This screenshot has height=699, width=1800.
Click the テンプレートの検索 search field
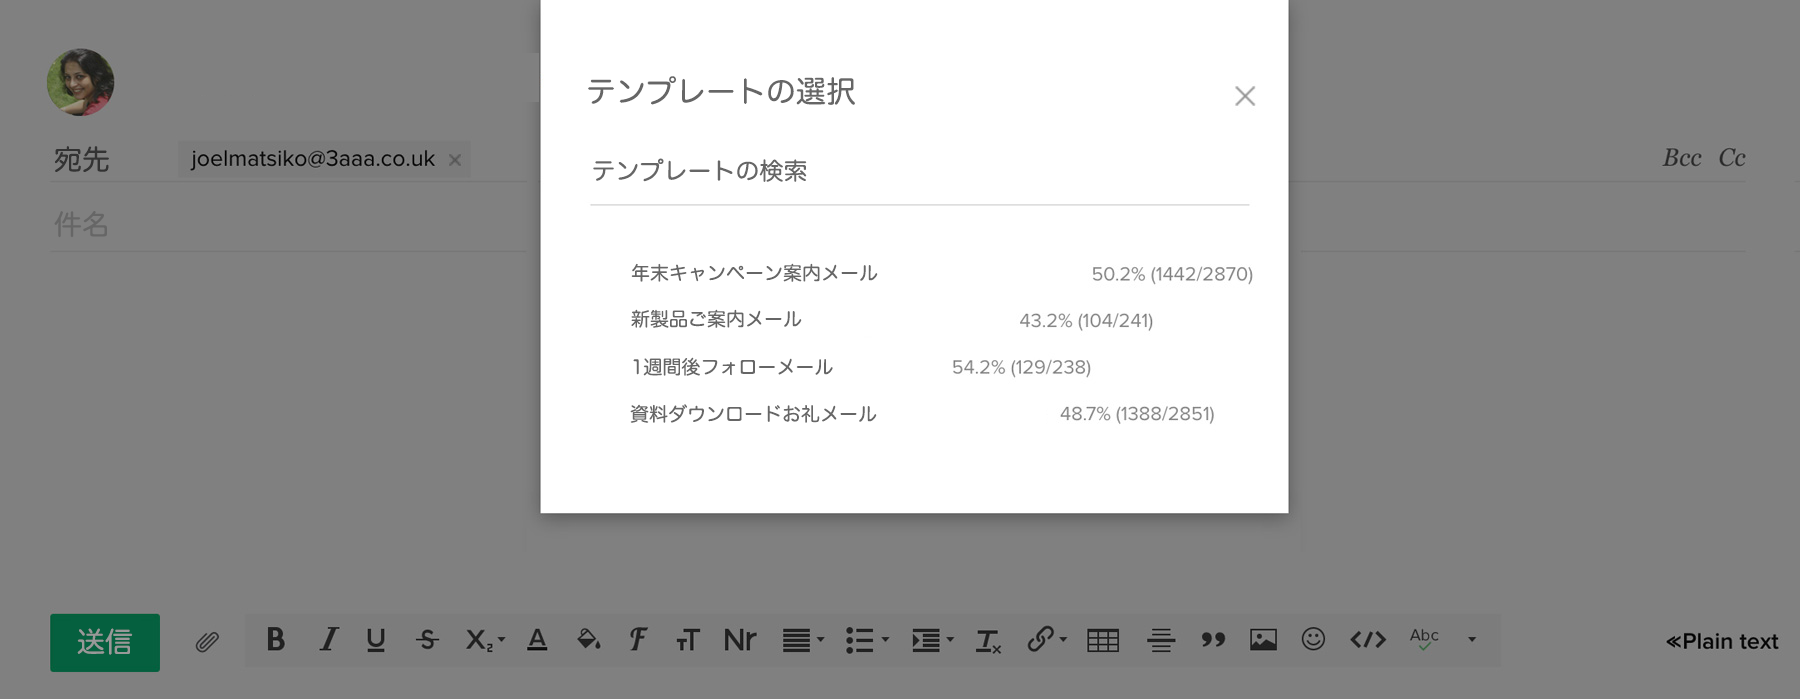click(x=919, y=172)
